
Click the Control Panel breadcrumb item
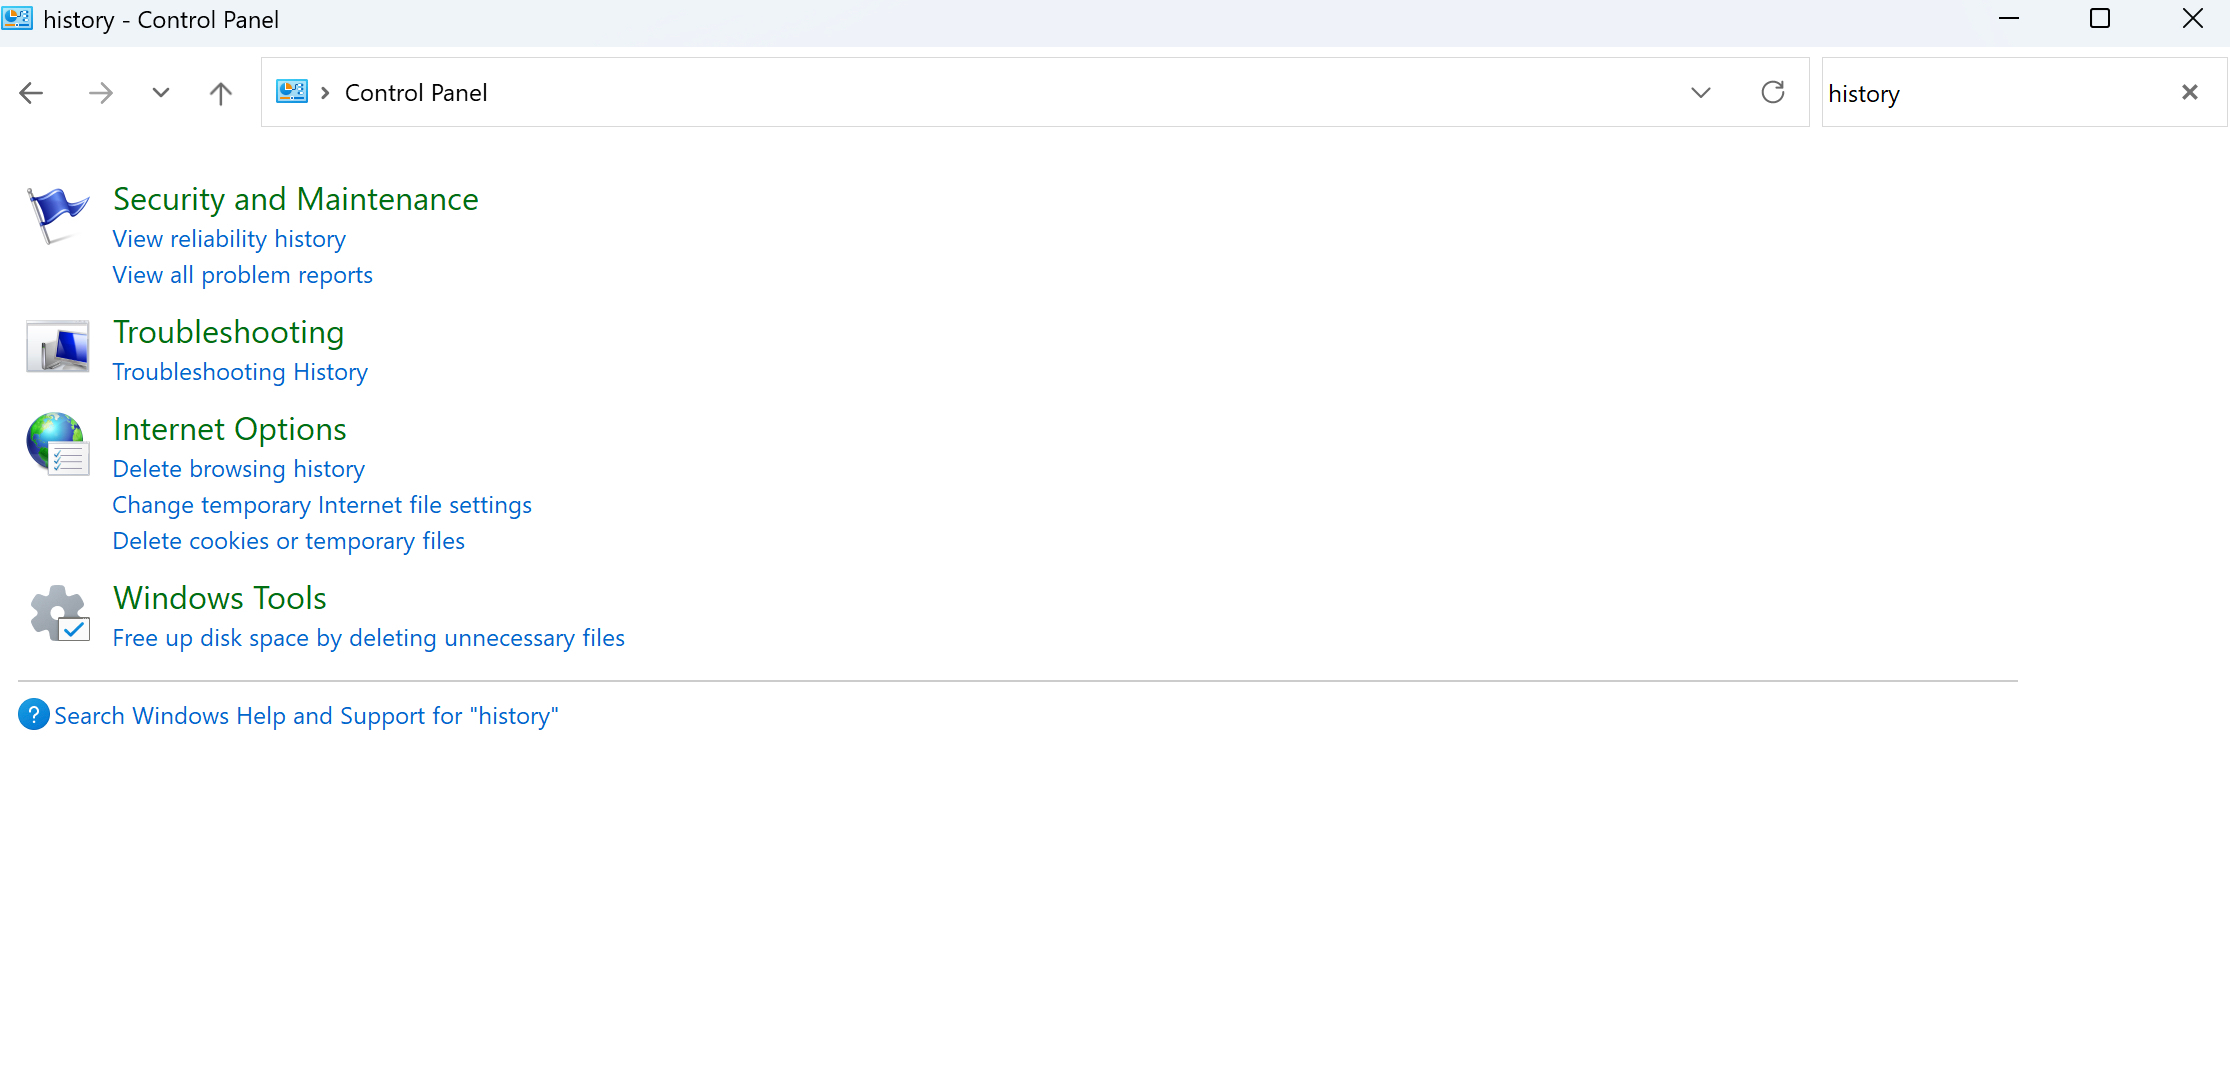(x=416, y=93)
